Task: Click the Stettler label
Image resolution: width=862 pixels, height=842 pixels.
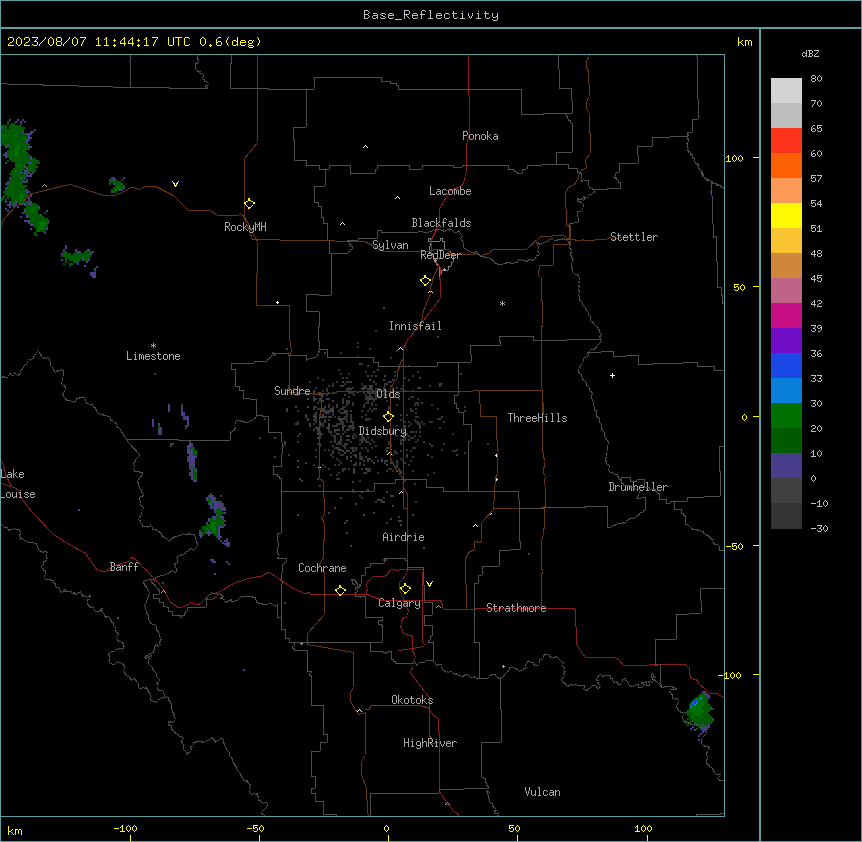Action: pyautogui.click(x=633, y=237)
